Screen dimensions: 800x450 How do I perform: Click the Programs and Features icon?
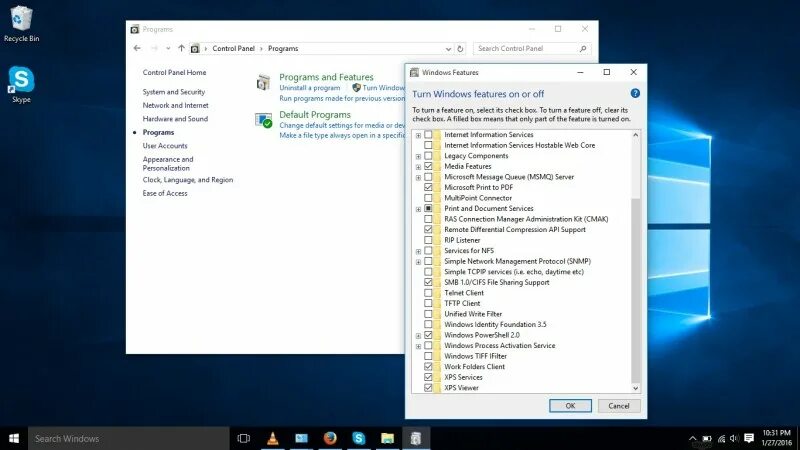pos(264,82)
